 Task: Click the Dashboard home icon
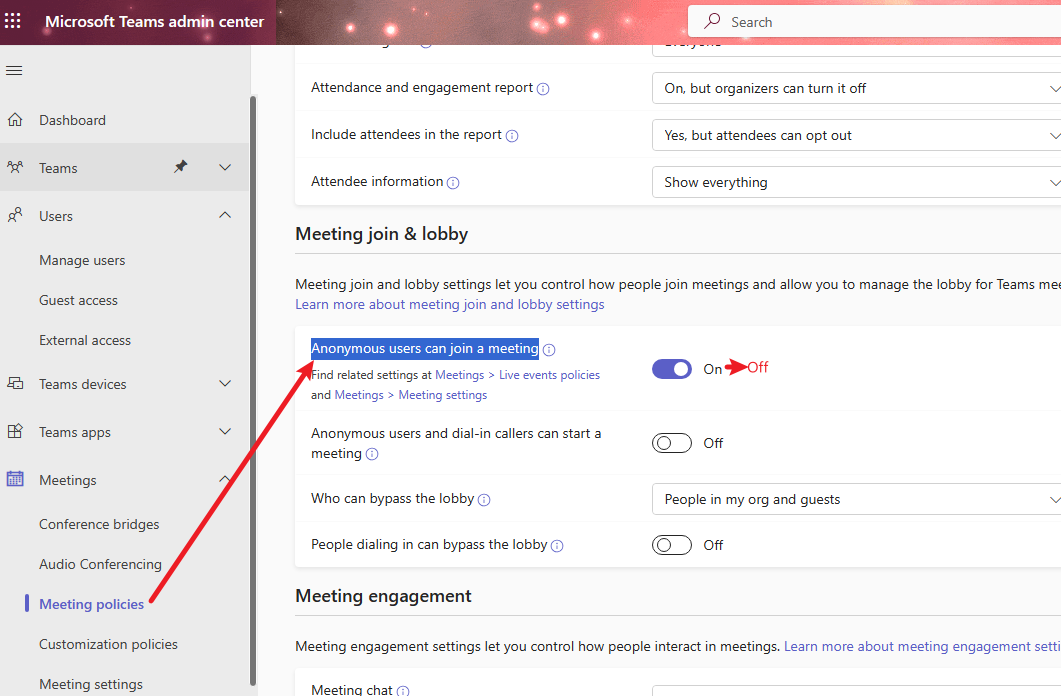click(x=15, y=120)
